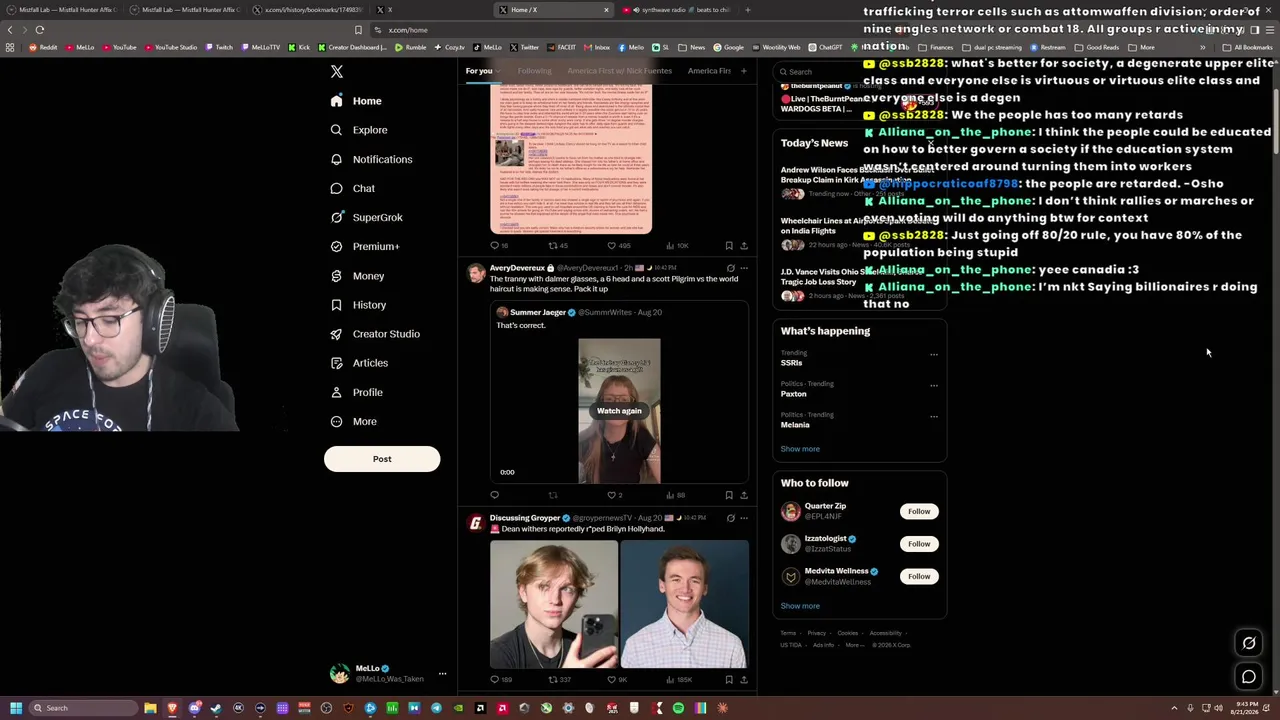Viewport: 1280px width, 720px height.
Task: Open History in the sidebar
Action: [358, 305]
